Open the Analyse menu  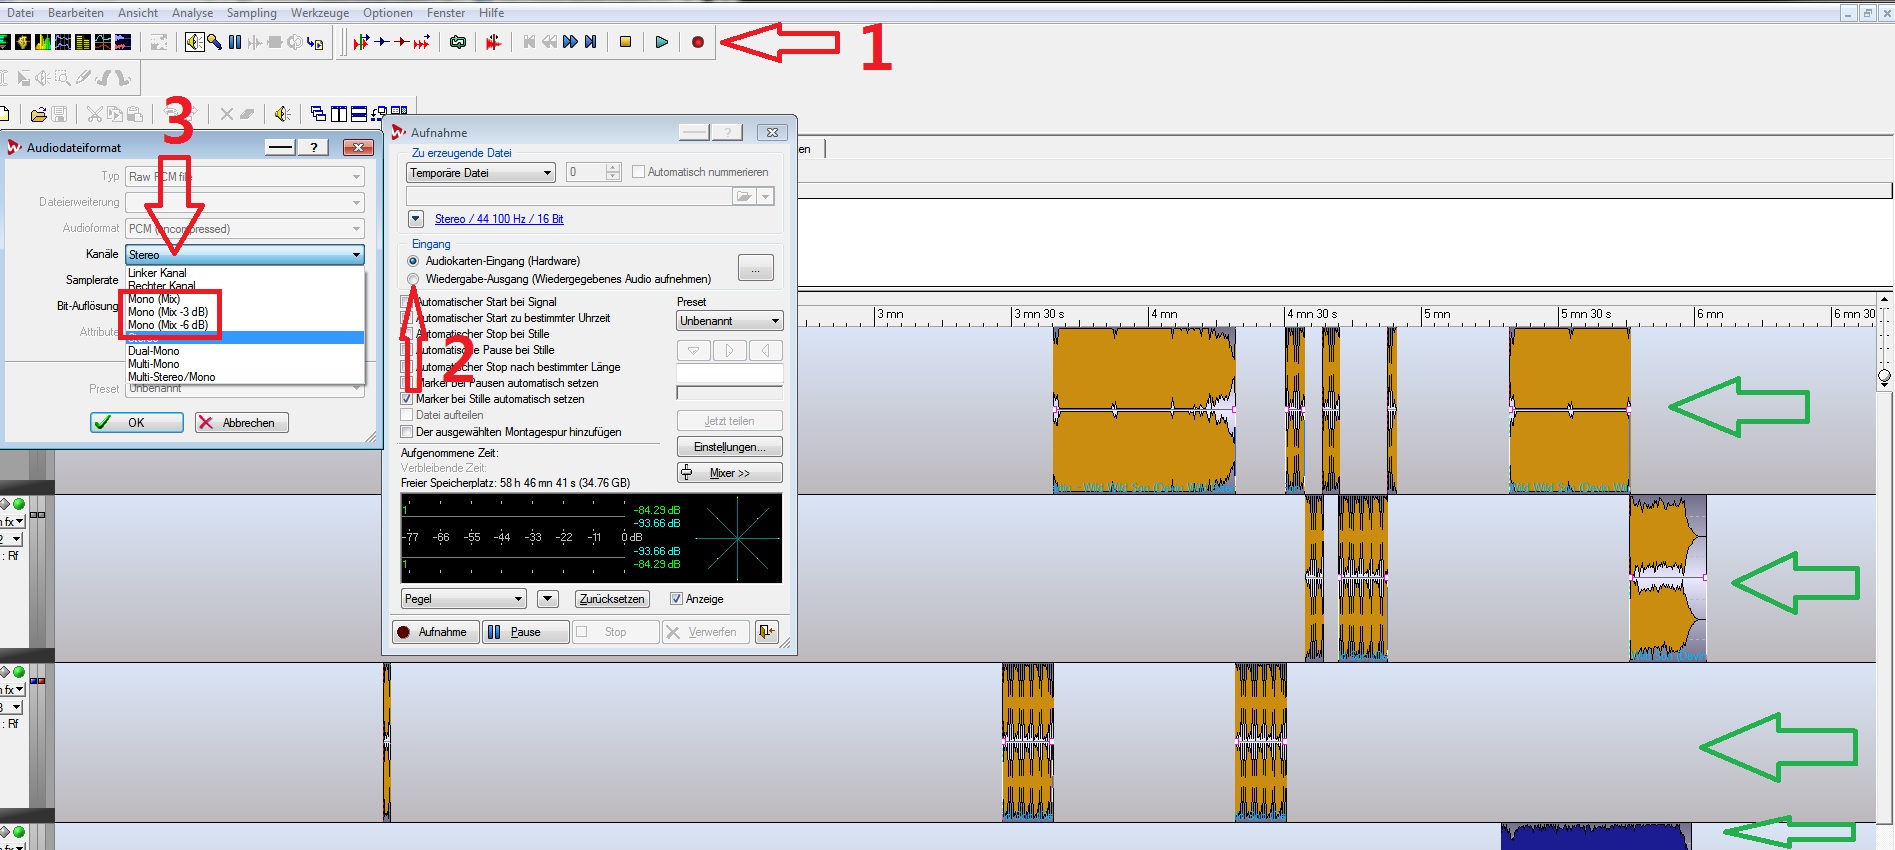(x=192, y=13)
